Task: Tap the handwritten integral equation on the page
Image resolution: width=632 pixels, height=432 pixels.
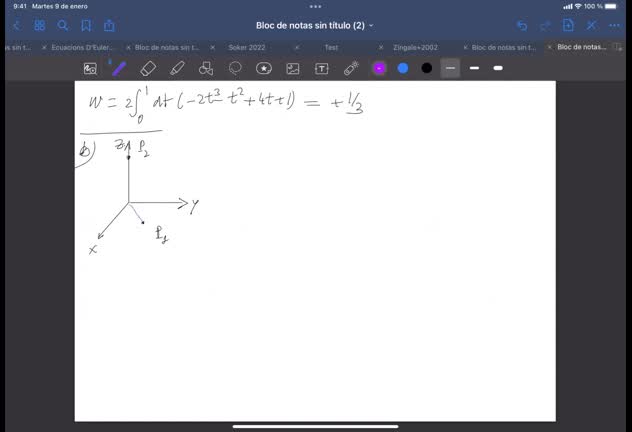Action: [x=226, y=103]
